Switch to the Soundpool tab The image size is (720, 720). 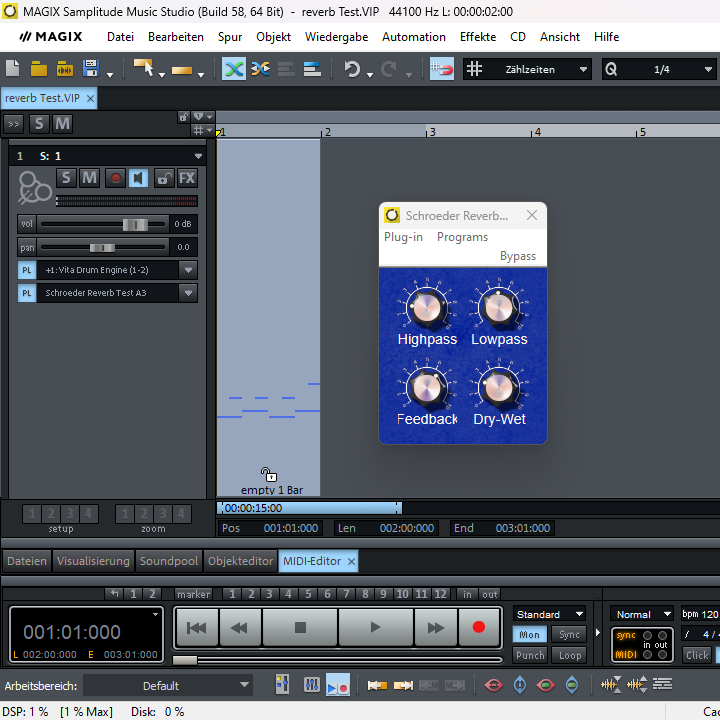(x=169, y=561)
